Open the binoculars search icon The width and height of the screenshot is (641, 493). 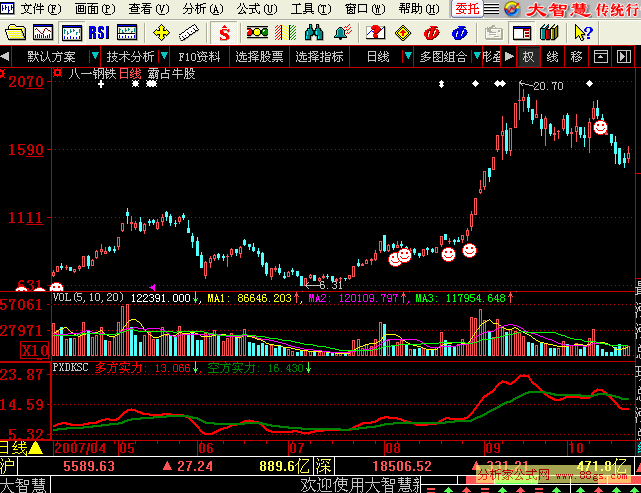tap(314, 32)
